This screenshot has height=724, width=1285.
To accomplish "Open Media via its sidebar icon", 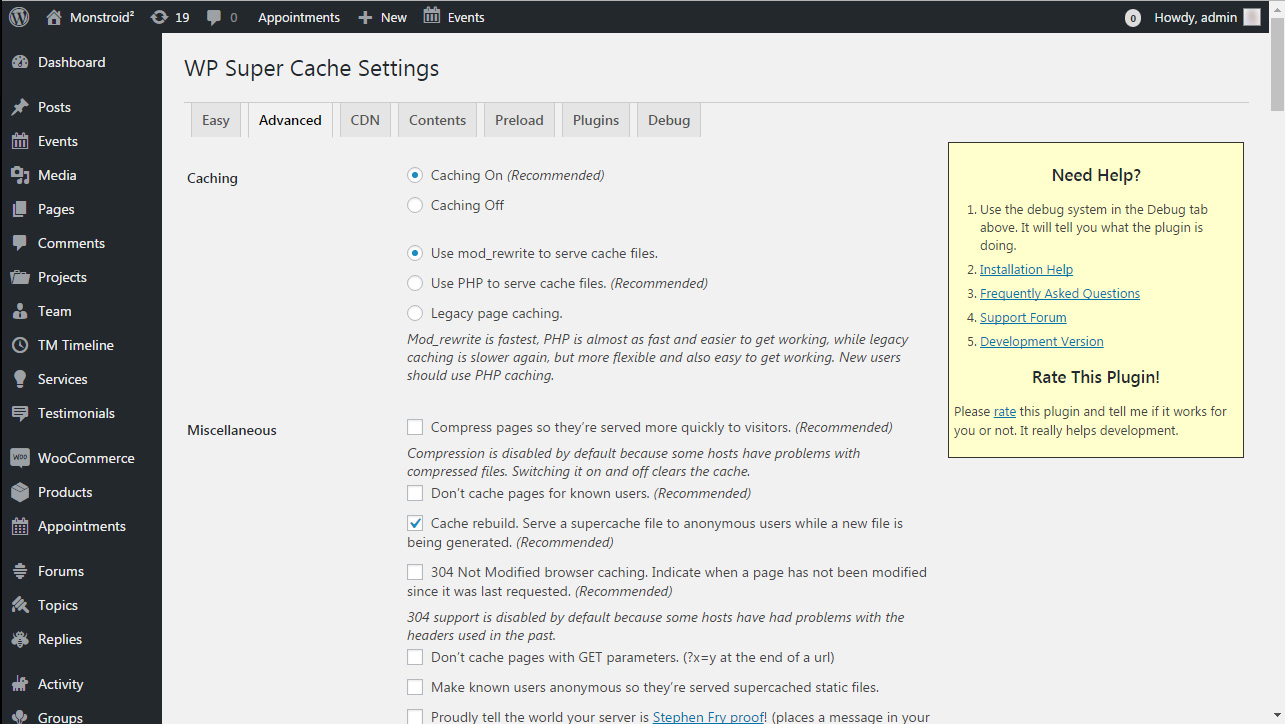I will point(20,175).
